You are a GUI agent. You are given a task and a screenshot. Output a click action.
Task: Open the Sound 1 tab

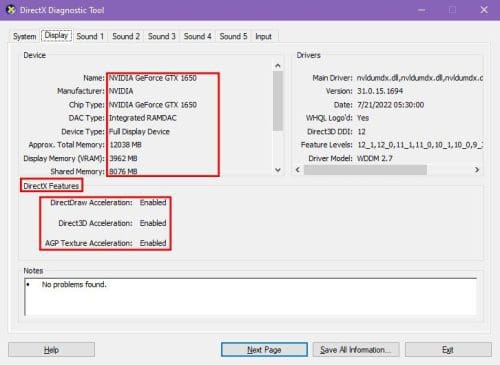(x=90, y=36)
